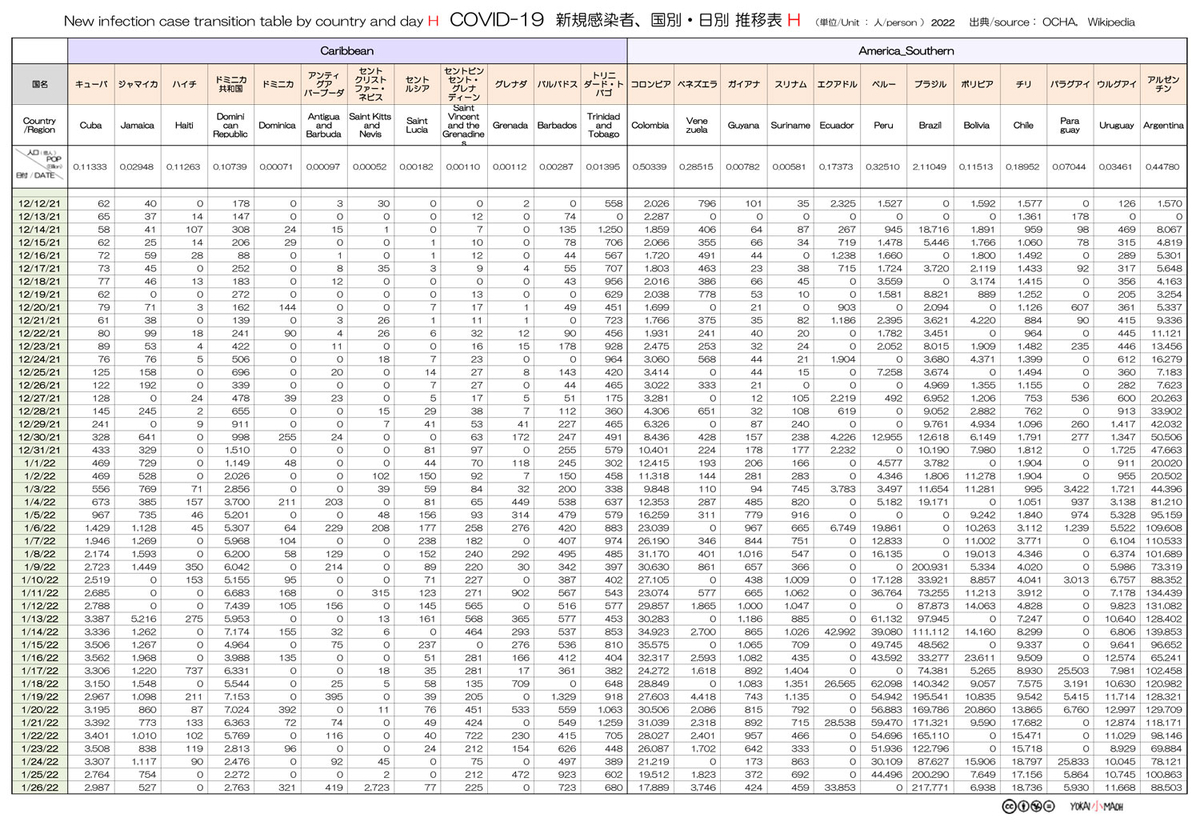Click the POP / DATE diagonal header cell
Viewport: 1200px width, 822px height.
tap(42, 165)
